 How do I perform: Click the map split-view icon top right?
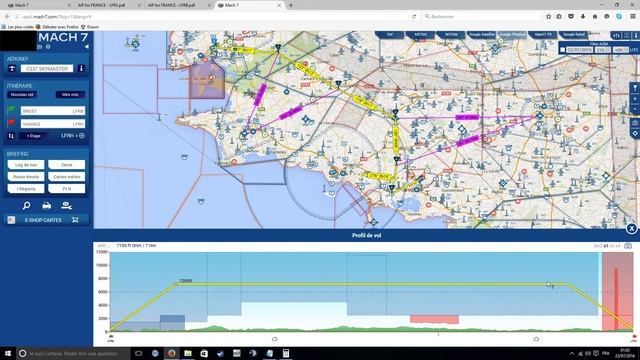tap(627, 36)
